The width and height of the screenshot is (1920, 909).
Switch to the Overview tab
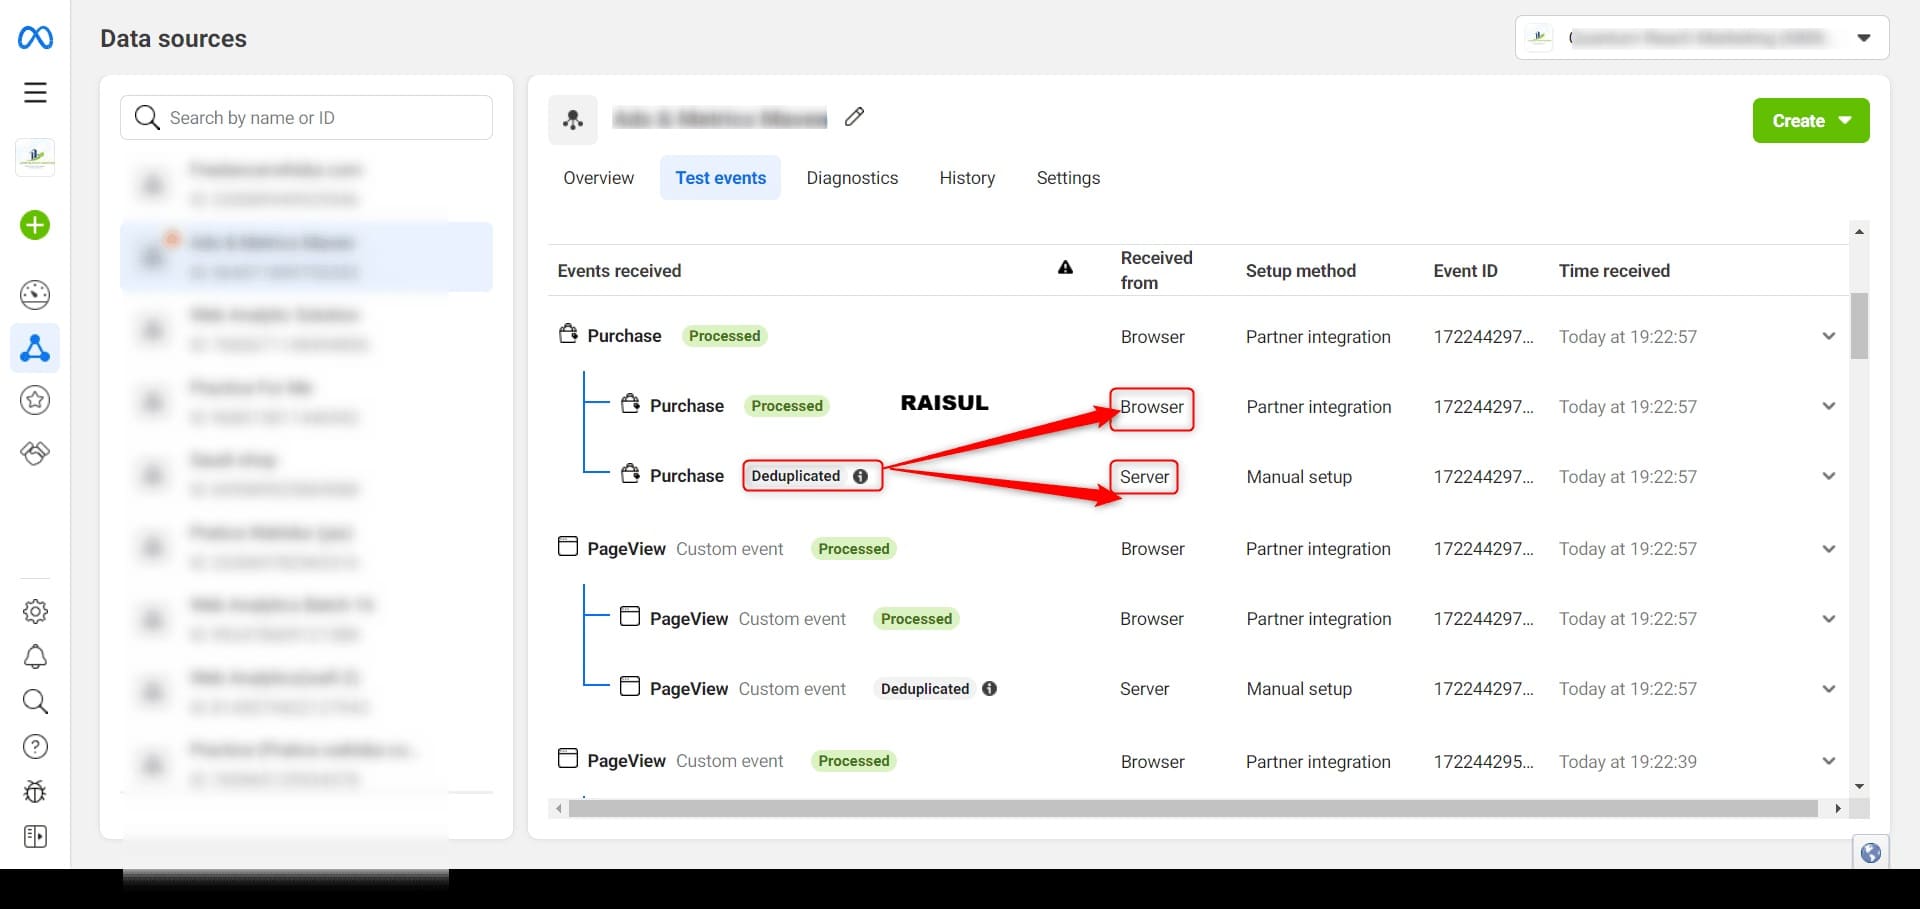point(598,178)
